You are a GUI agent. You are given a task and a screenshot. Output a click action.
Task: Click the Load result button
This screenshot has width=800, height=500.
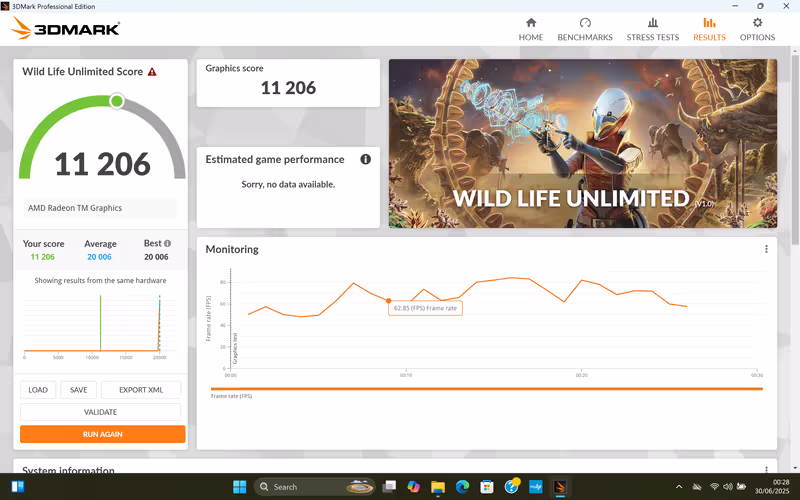[x=38, y=390]
